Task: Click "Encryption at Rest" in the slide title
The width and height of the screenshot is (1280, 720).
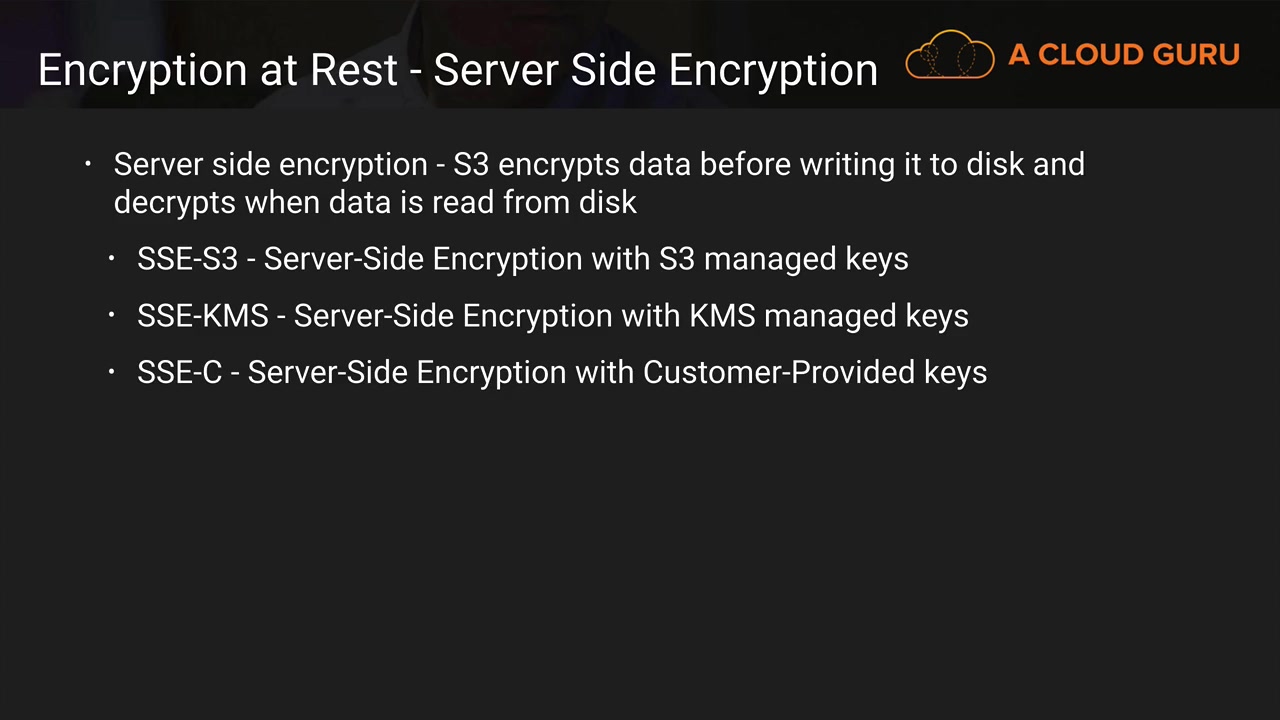Action: [218, 71]
